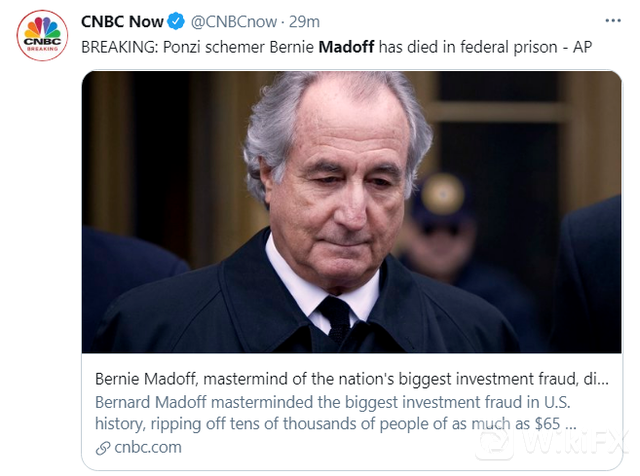Open the CNBC Now display name
640x476 pixels.
(x=122, y=21)
